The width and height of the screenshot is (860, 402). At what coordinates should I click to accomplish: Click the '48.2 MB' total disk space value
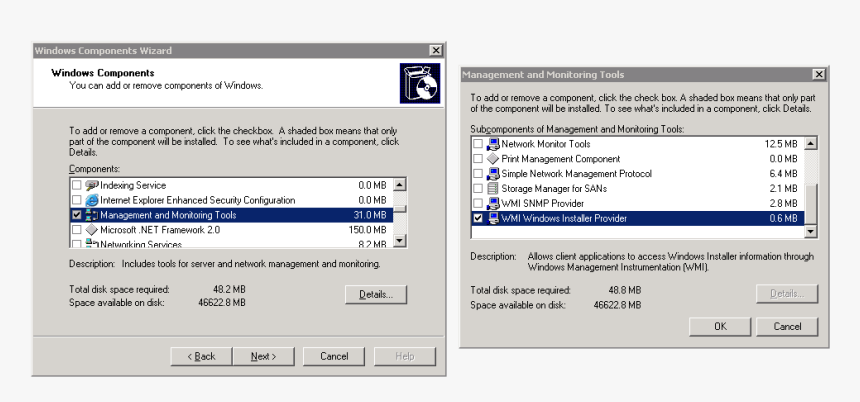(229, 289)
